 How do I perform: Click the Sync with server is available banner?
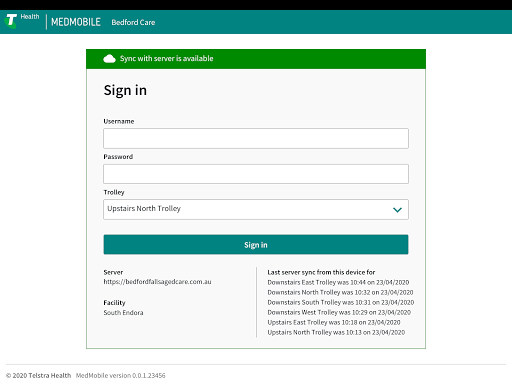(256, 59)
